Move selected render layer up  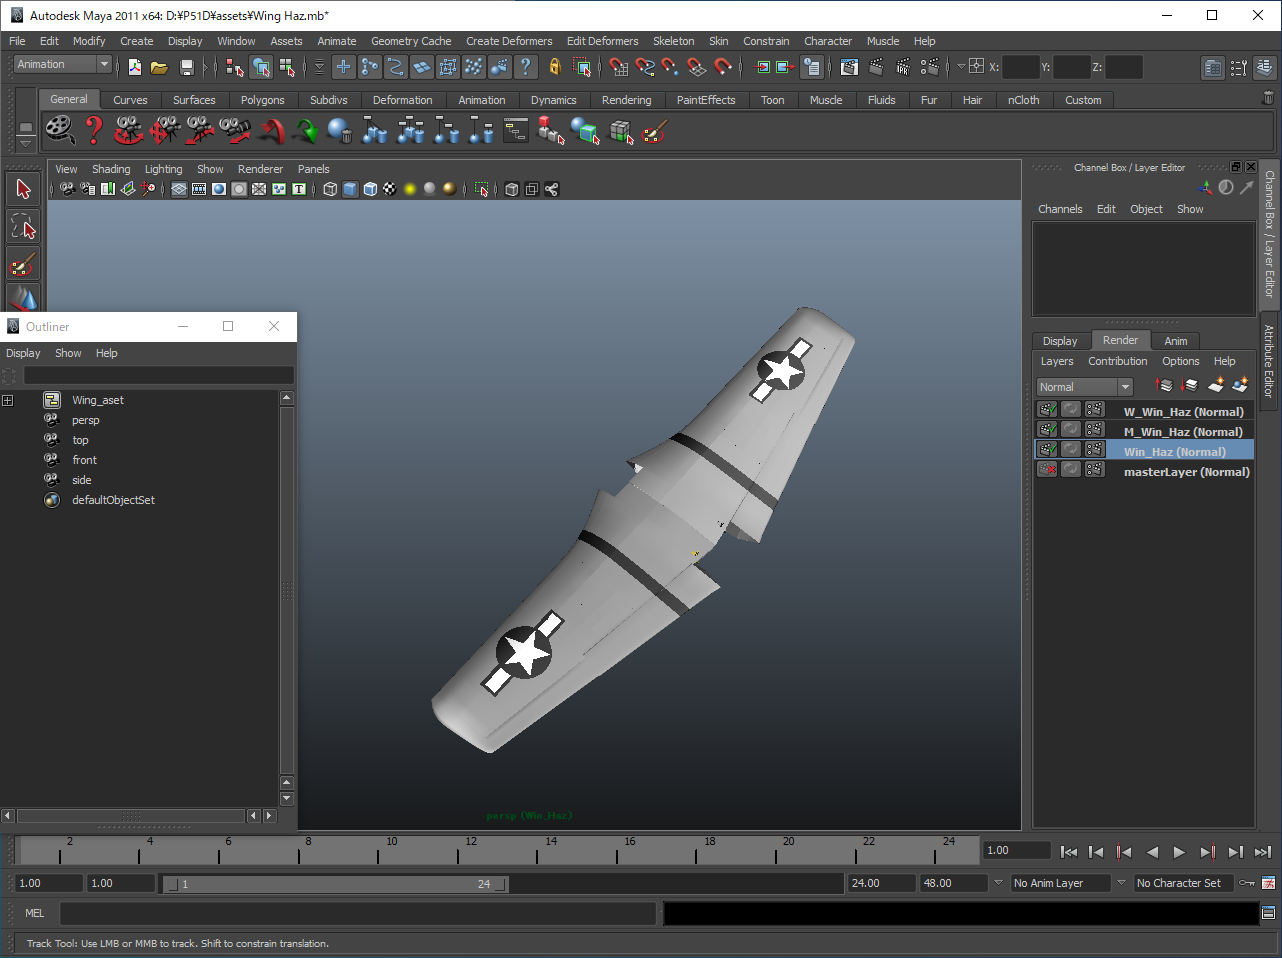(x=1164, y=385)
